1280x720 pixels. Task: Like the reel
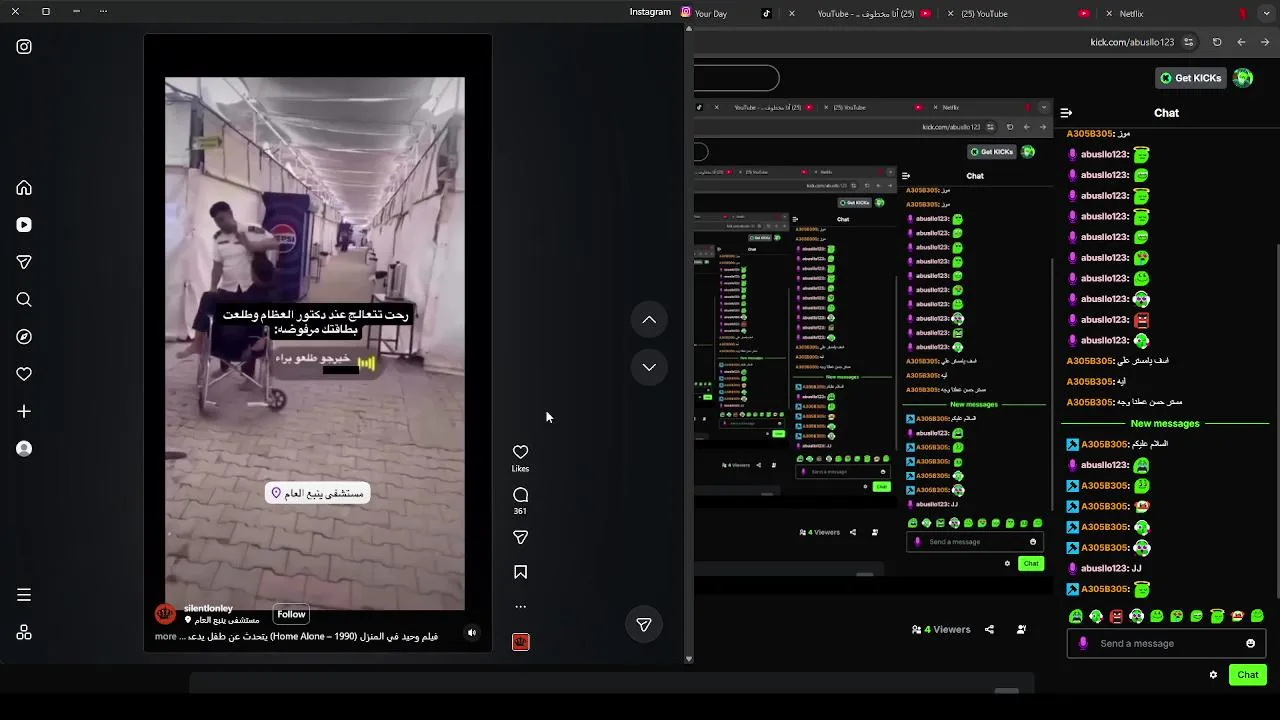pos(520,452)
